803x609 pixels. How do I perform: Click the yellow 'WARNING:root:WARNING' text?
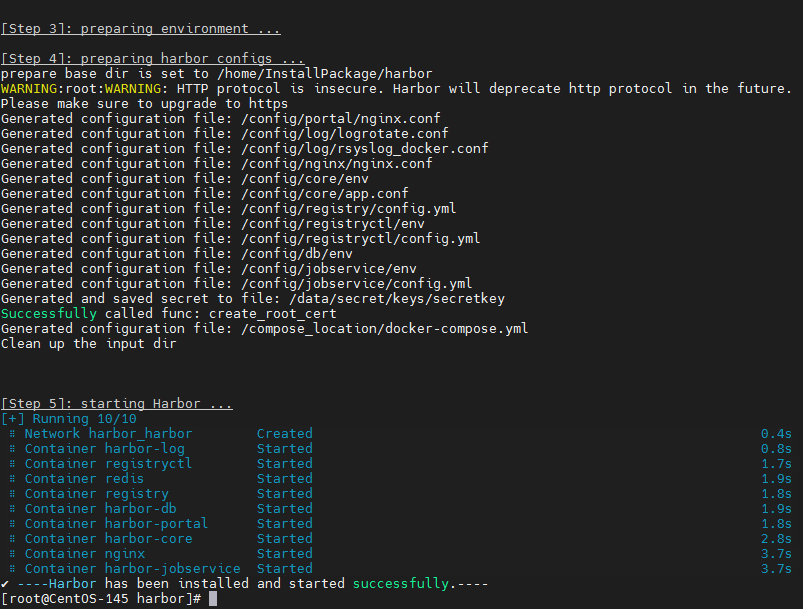(x=81, y=89)
